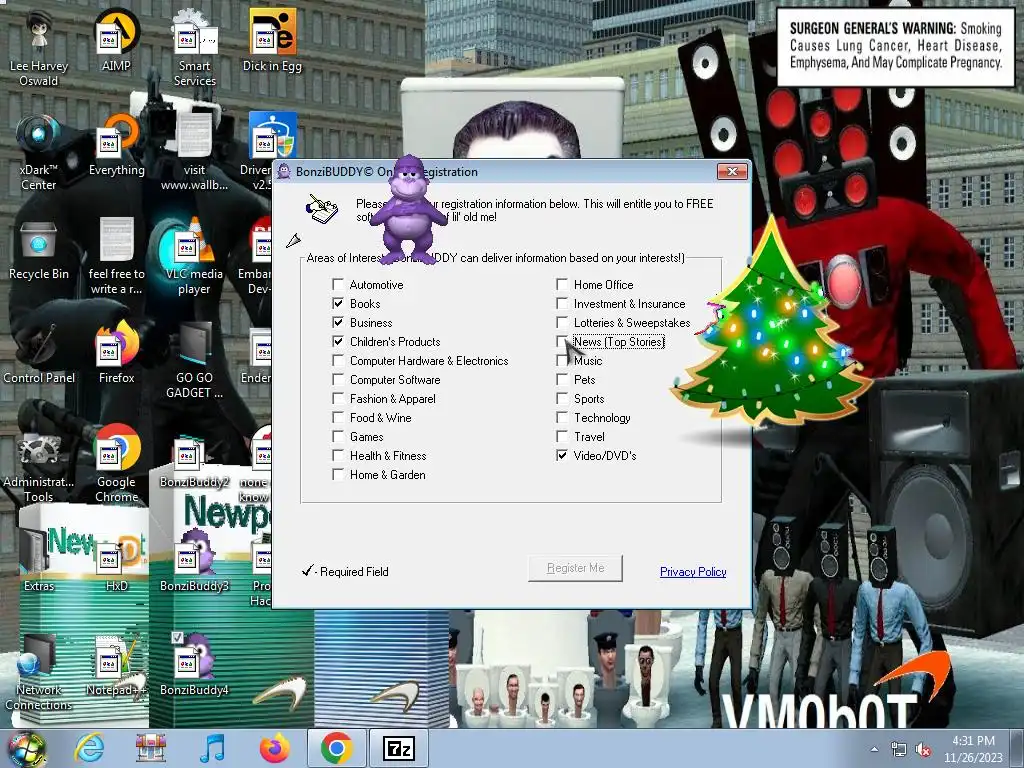Launch Internet Explorer from the taskbar
The image size is (1024, 768).
pos(88,749)
